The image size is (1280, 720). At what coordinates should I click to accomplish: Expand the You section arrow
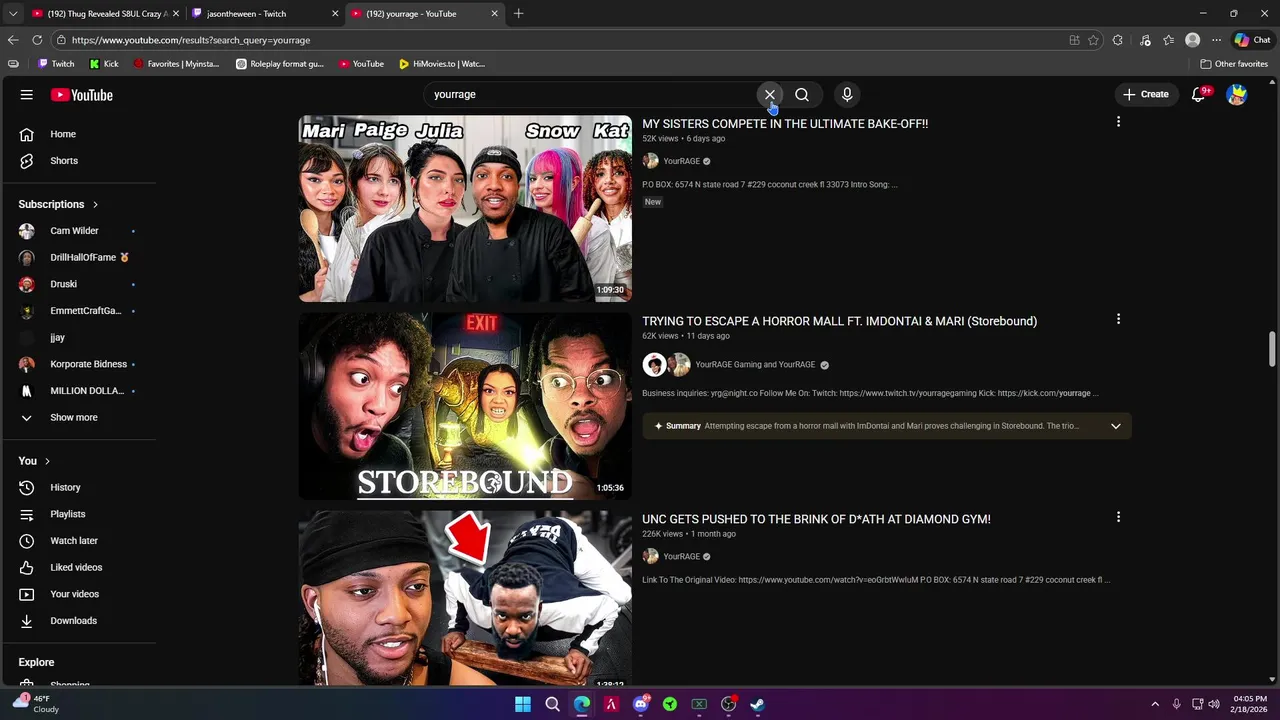tap(47, 461)
